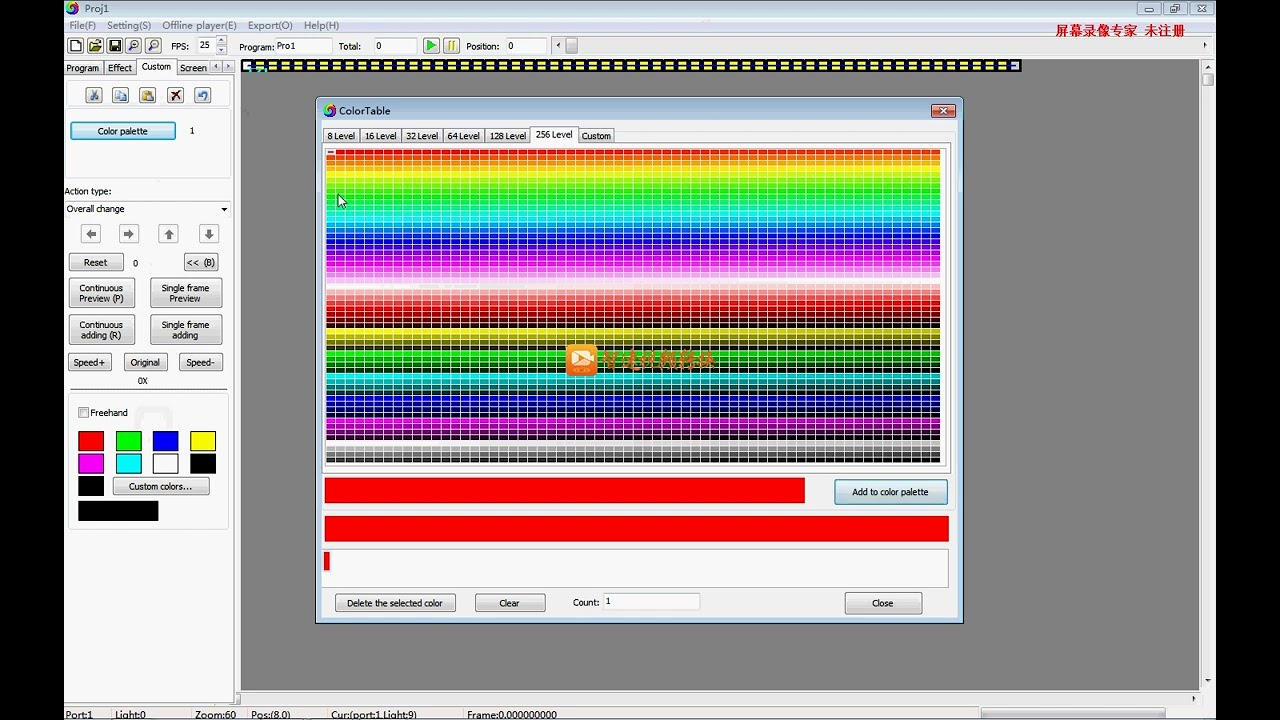
Task: Click the Program name input field
Action: [x=304, y=46]
